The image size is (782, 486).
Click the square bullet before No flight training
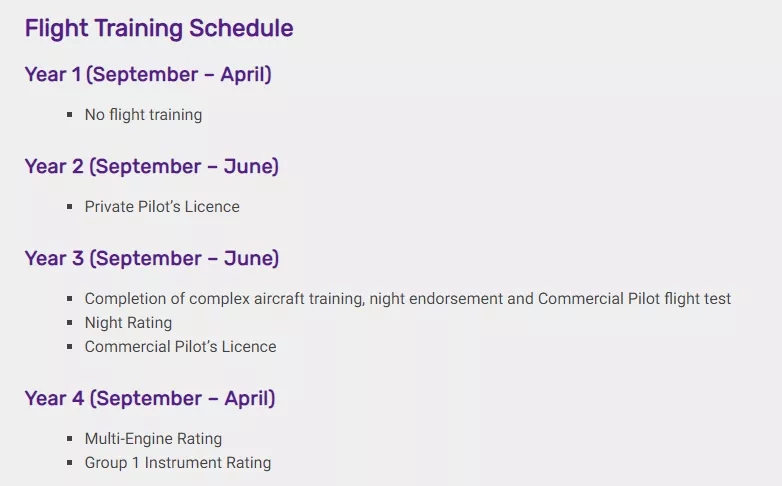point(70,115)
